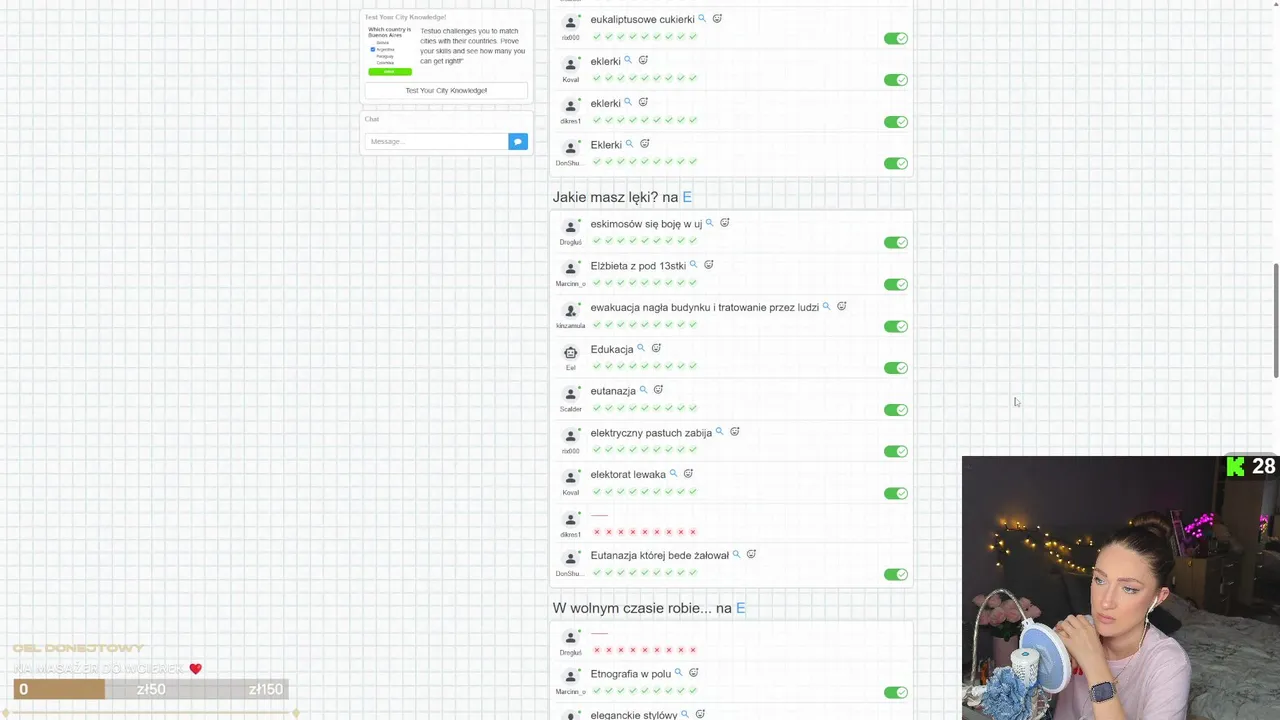Click the username 'Scalder'
The height and width of the screenshot is (720, 1280).
pyautogui.click(x=570, y=409)
